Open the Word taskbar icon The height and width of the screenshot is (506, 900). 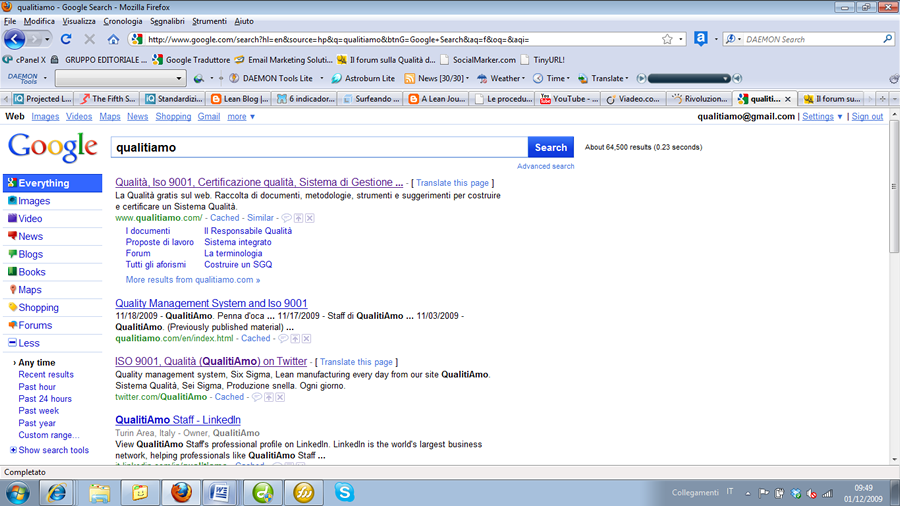tap(220, 493)
